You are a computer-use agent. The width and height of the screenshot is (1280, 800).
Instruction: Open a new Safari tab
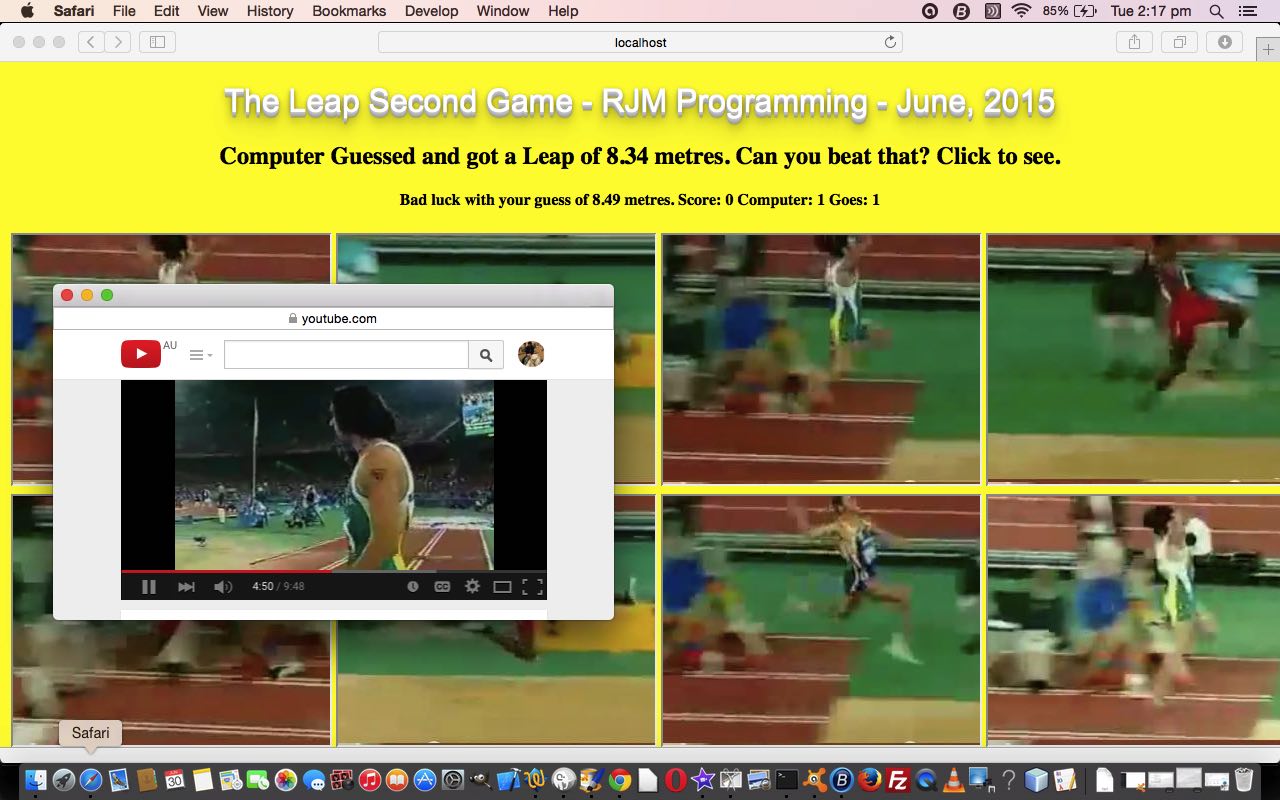coord(1268,48)
